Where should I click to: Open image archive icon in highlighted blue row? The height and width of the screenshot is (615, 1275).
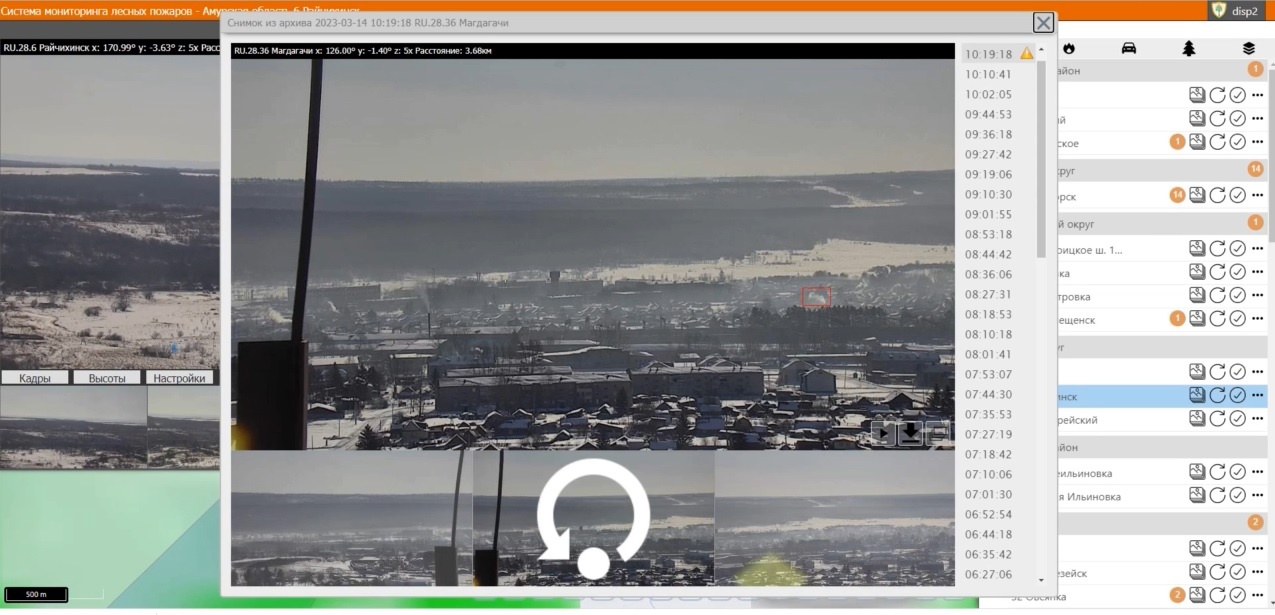click(1197, 396)
